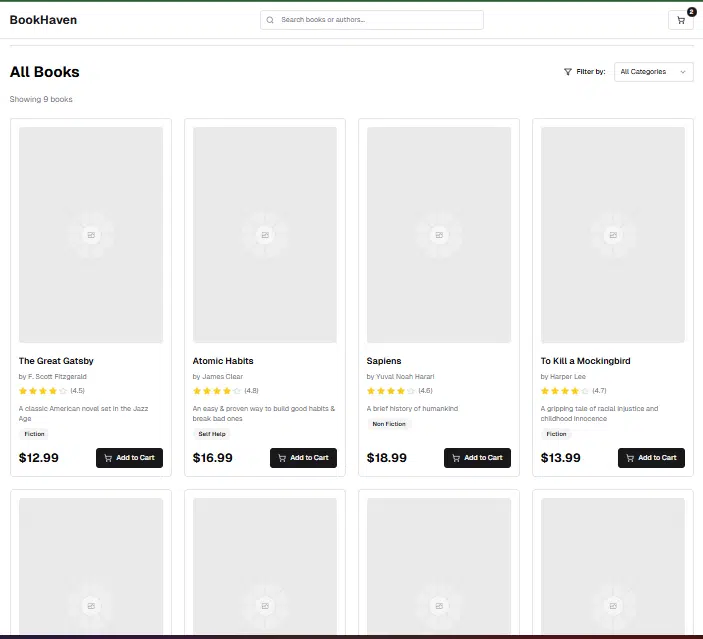703x639 pixels.
Task: Click the search magnifier icon
Action: click(270, 20)
